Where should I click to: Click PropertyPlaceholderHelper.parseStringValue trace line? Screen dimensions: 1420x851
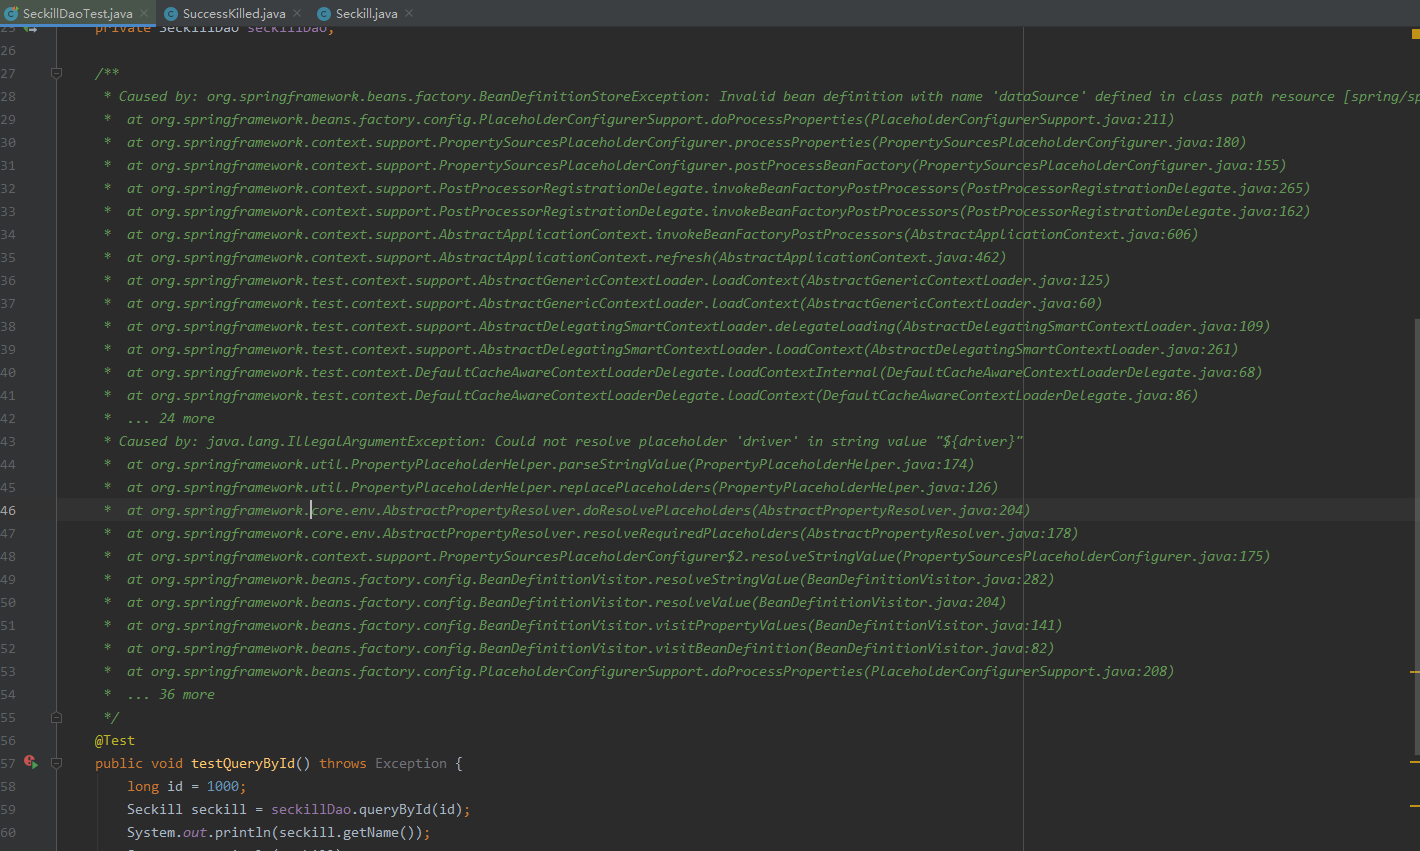[550, 464]
